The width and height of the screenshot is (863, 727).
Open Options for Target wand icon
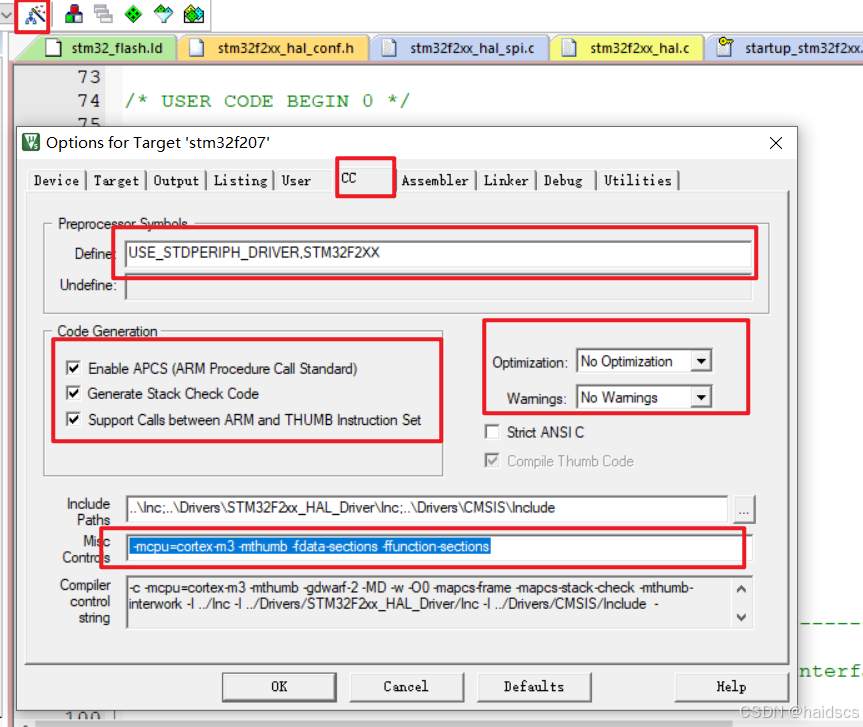coord(35,15)
